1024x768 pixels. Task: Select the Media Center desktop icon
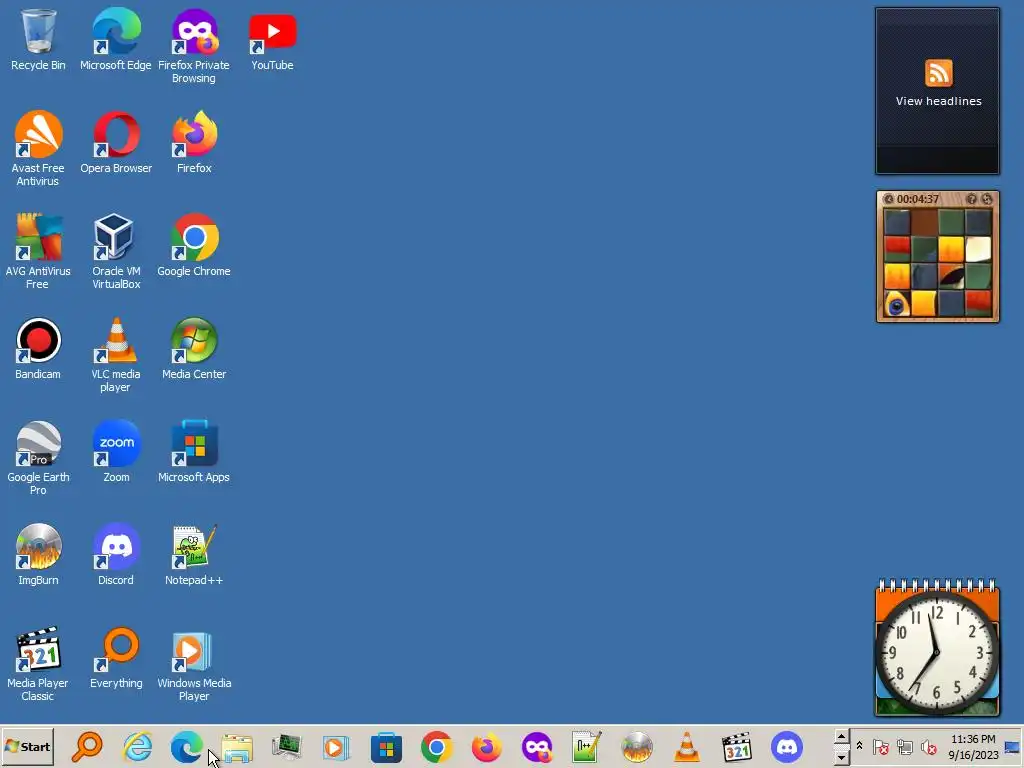coord(194,348)
